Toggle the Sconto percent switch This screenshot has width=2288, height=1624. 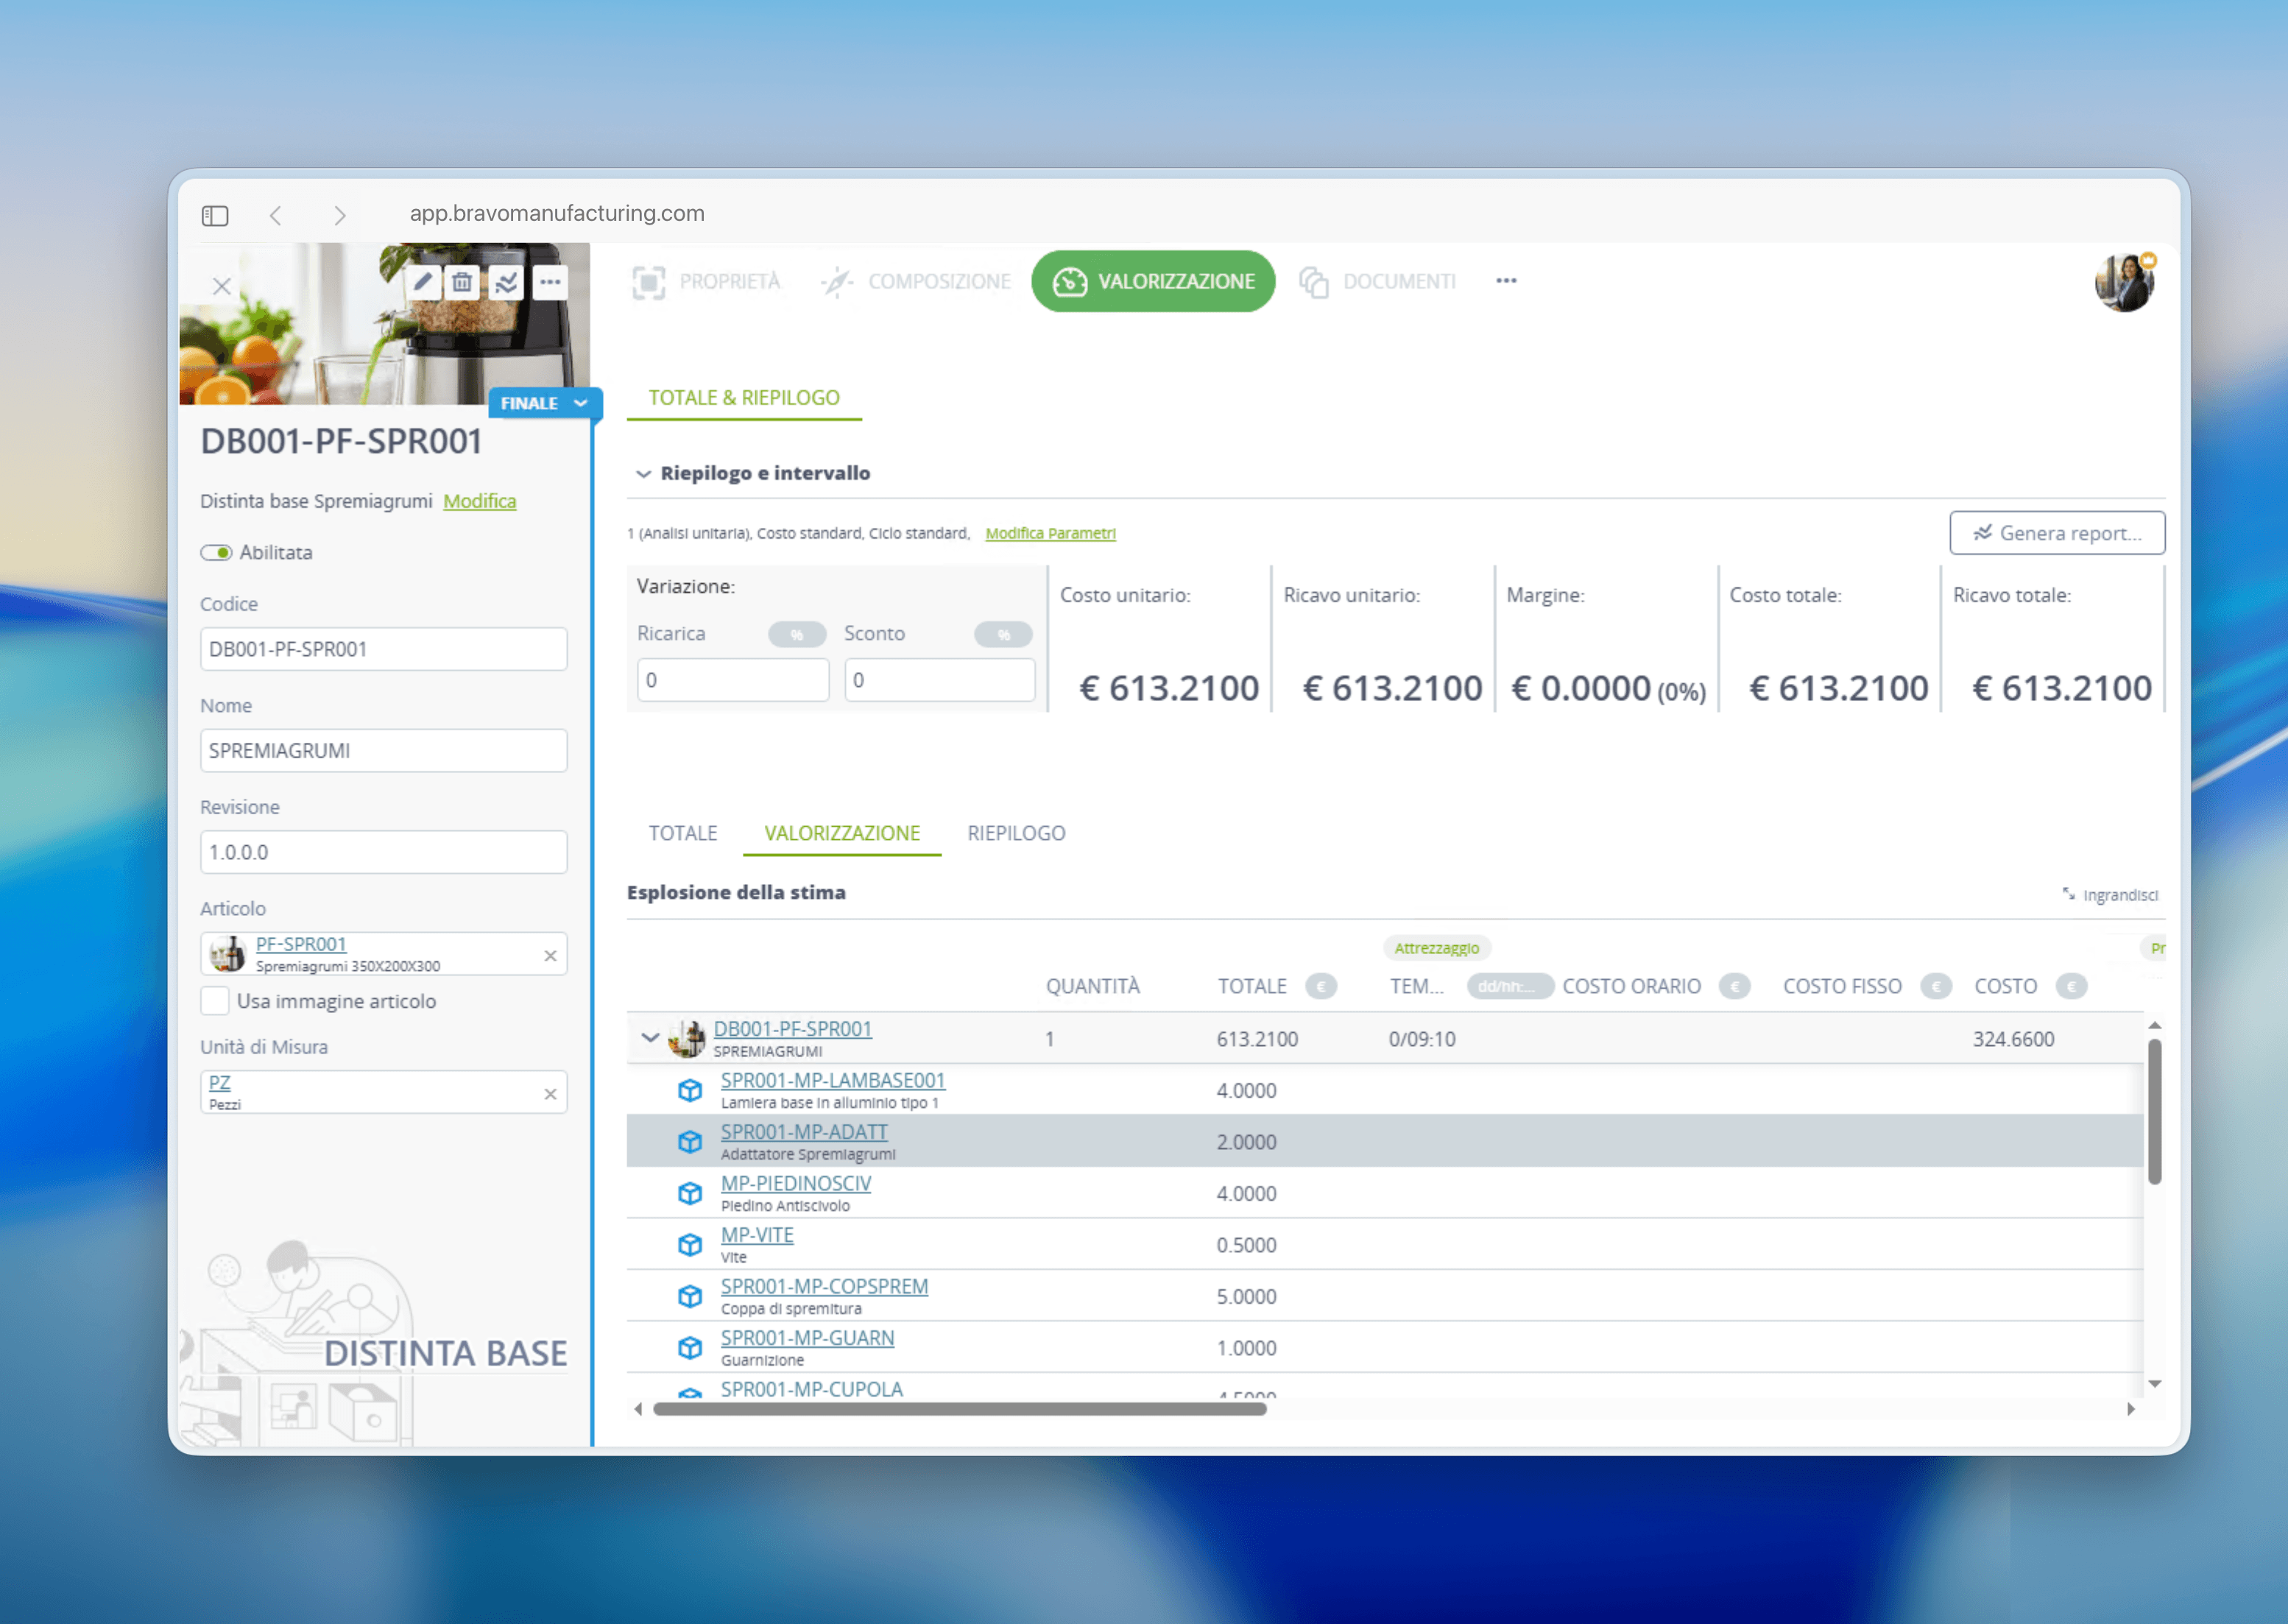coord(1003,634)
